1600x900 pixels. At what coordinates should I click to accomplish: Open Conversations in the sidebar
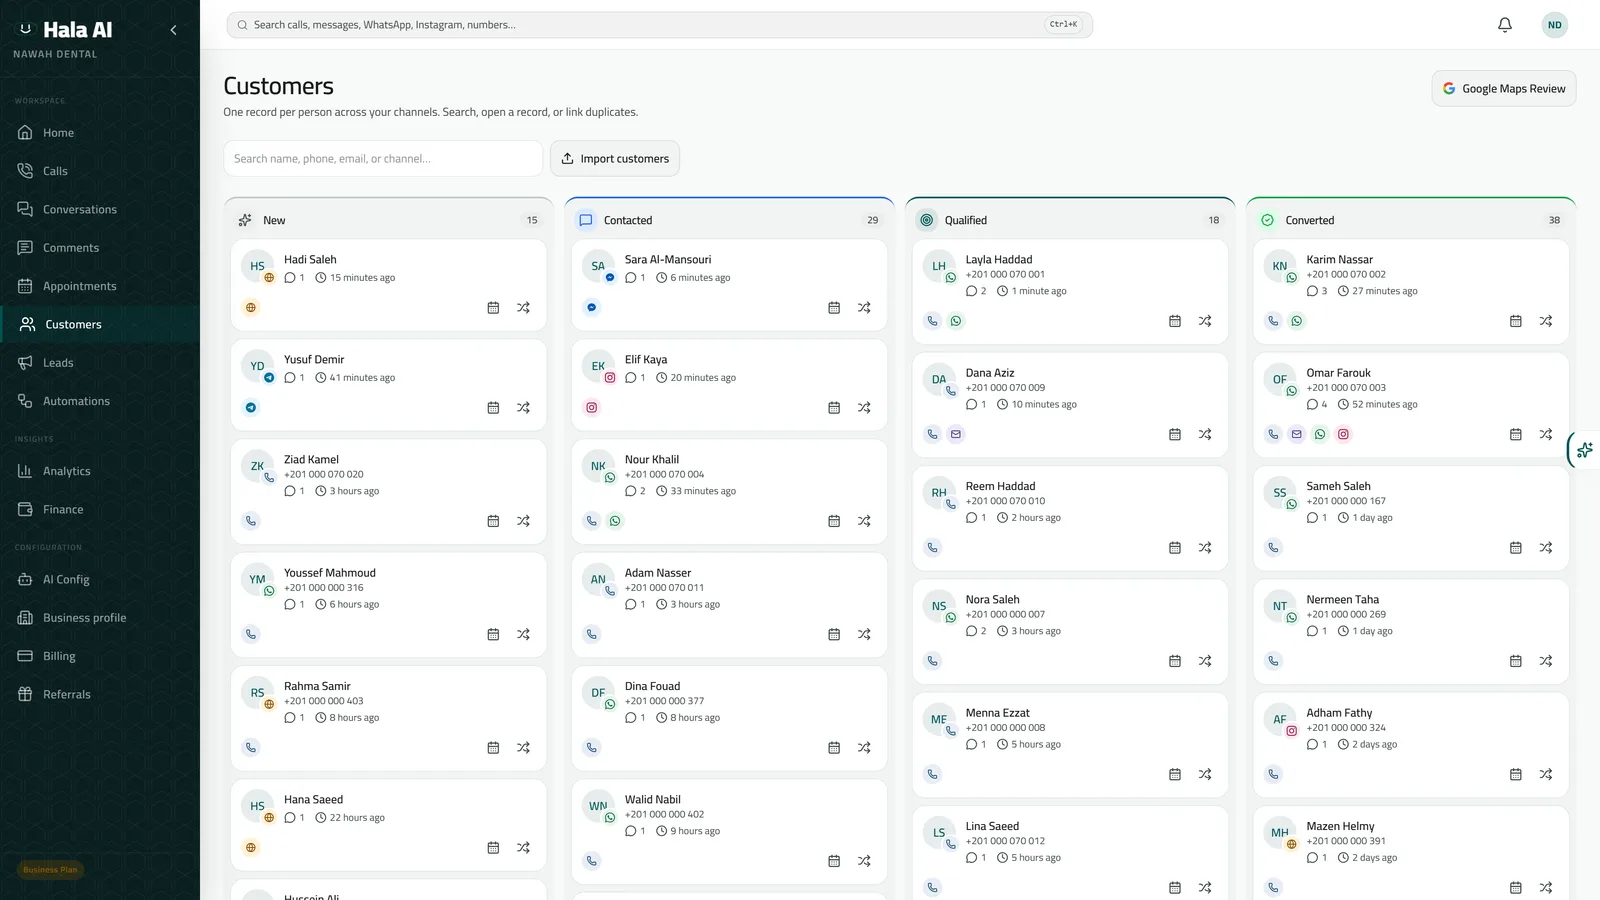(100, 210)
